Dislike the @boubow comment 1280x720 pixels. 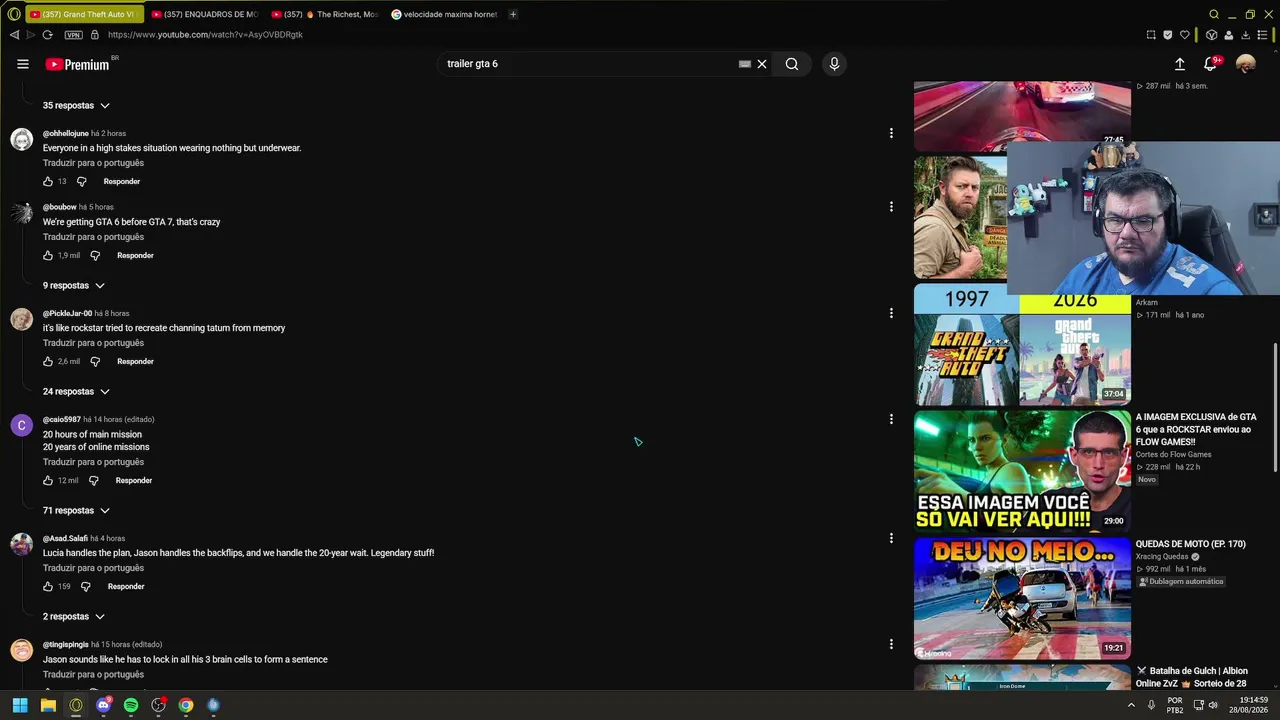(x=96, y=256)
